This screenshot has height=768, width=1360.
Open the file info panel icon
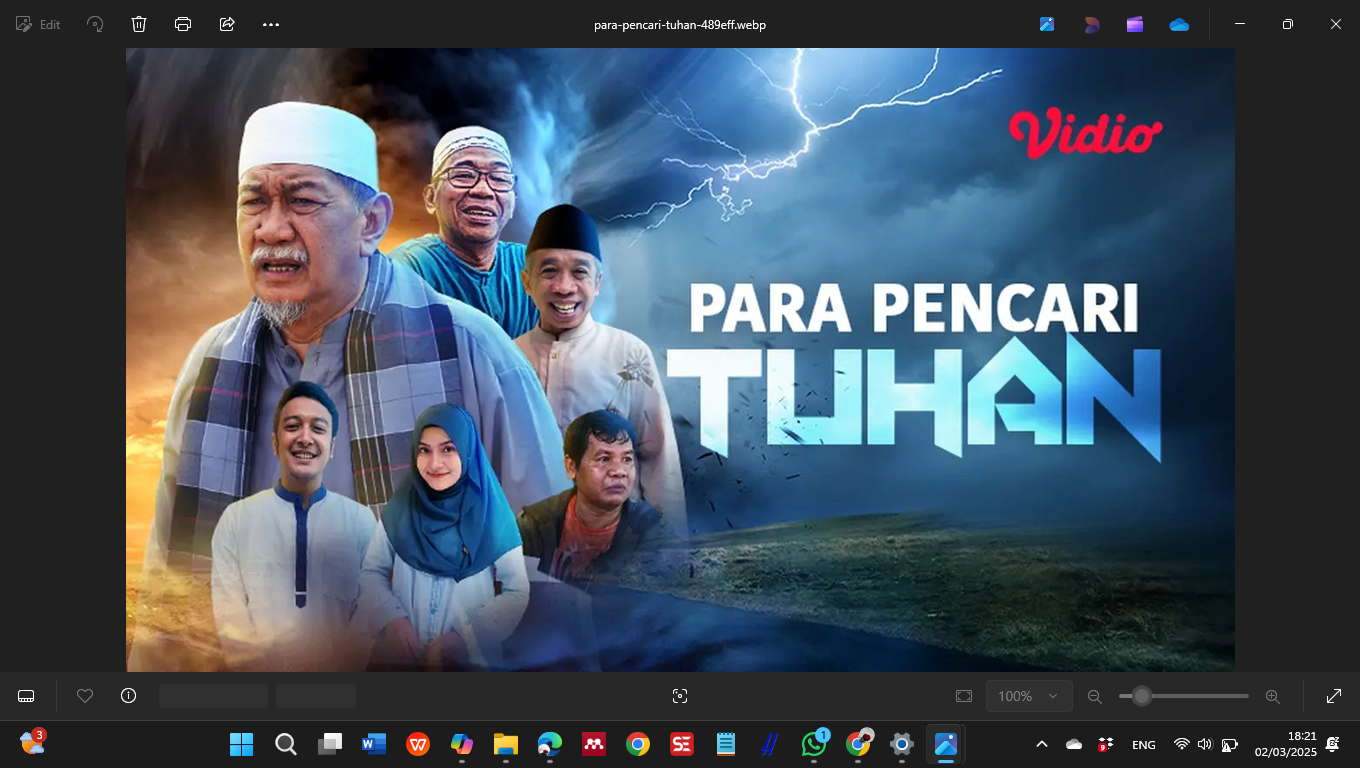point(128,696)
